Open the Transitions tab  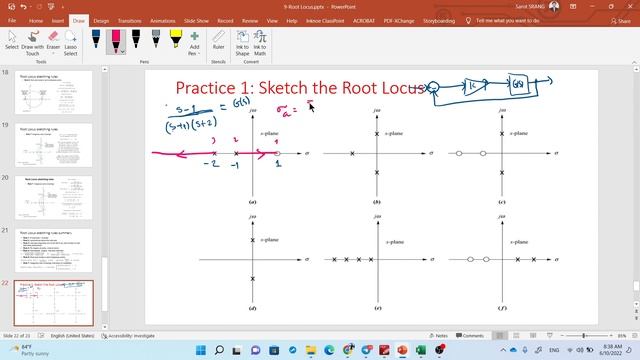click(x=129, y=21)
